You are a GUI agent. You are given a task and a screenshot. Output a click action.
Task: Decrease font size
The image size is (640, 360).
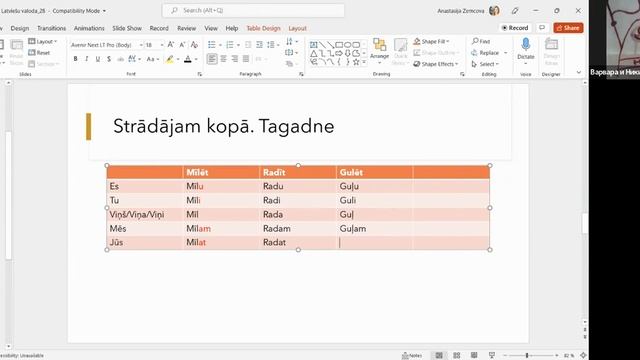point(182,44)
